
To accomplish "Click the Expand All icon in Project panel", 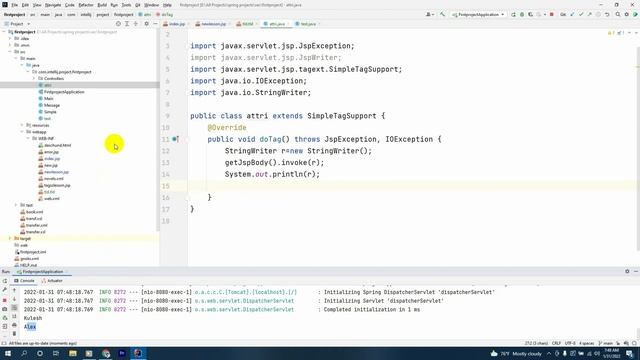I will 127,24.
